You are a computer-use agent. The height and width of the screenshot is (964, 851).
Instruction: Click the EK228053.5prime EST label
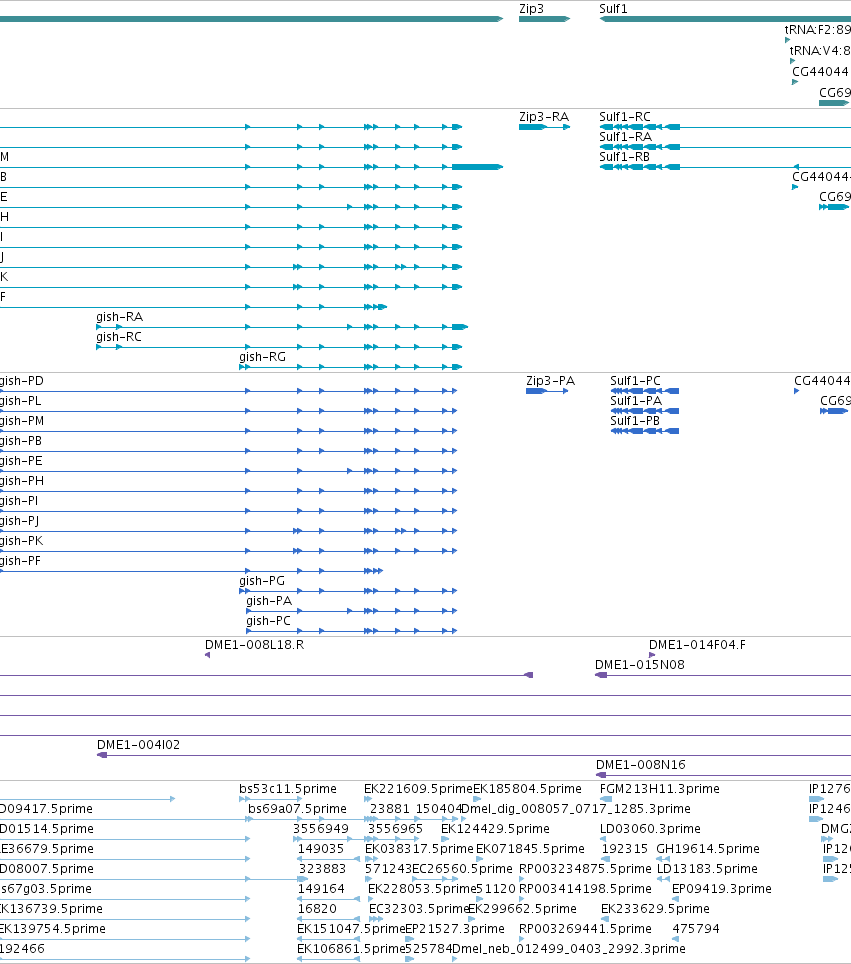422,888
